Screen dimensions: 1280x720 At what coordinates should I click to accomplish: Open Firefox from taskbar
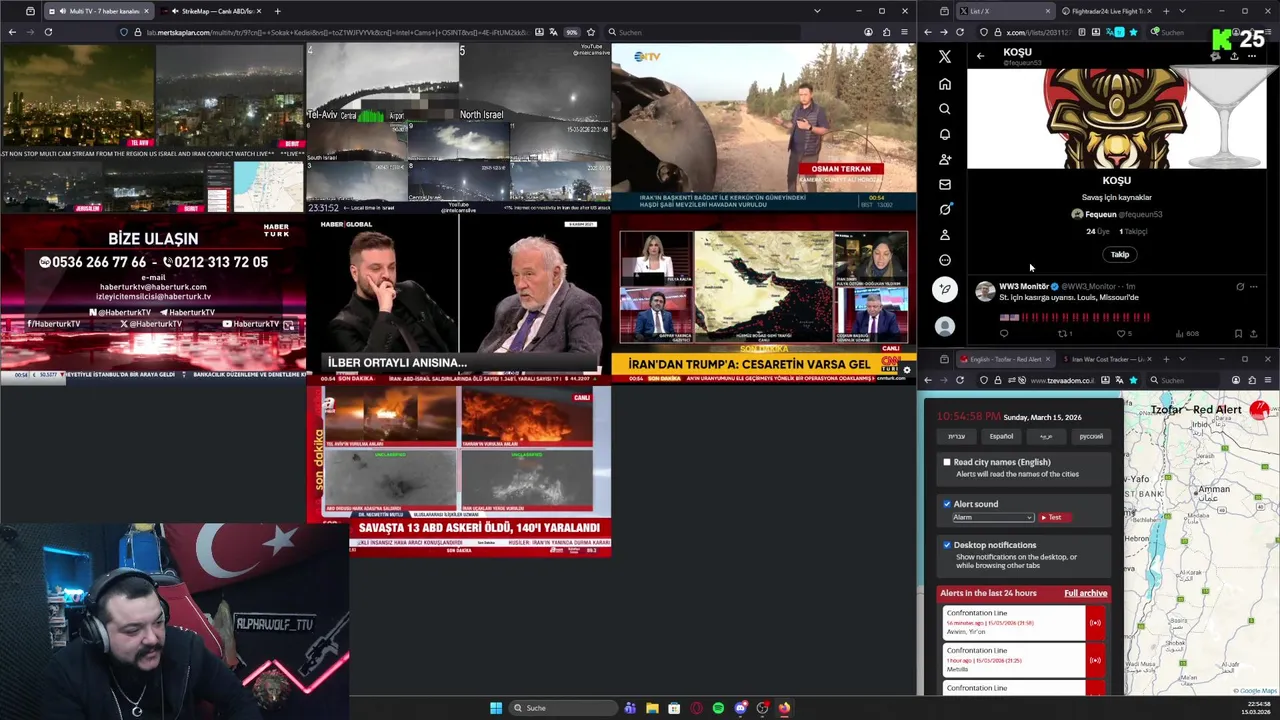pos(784,708)
